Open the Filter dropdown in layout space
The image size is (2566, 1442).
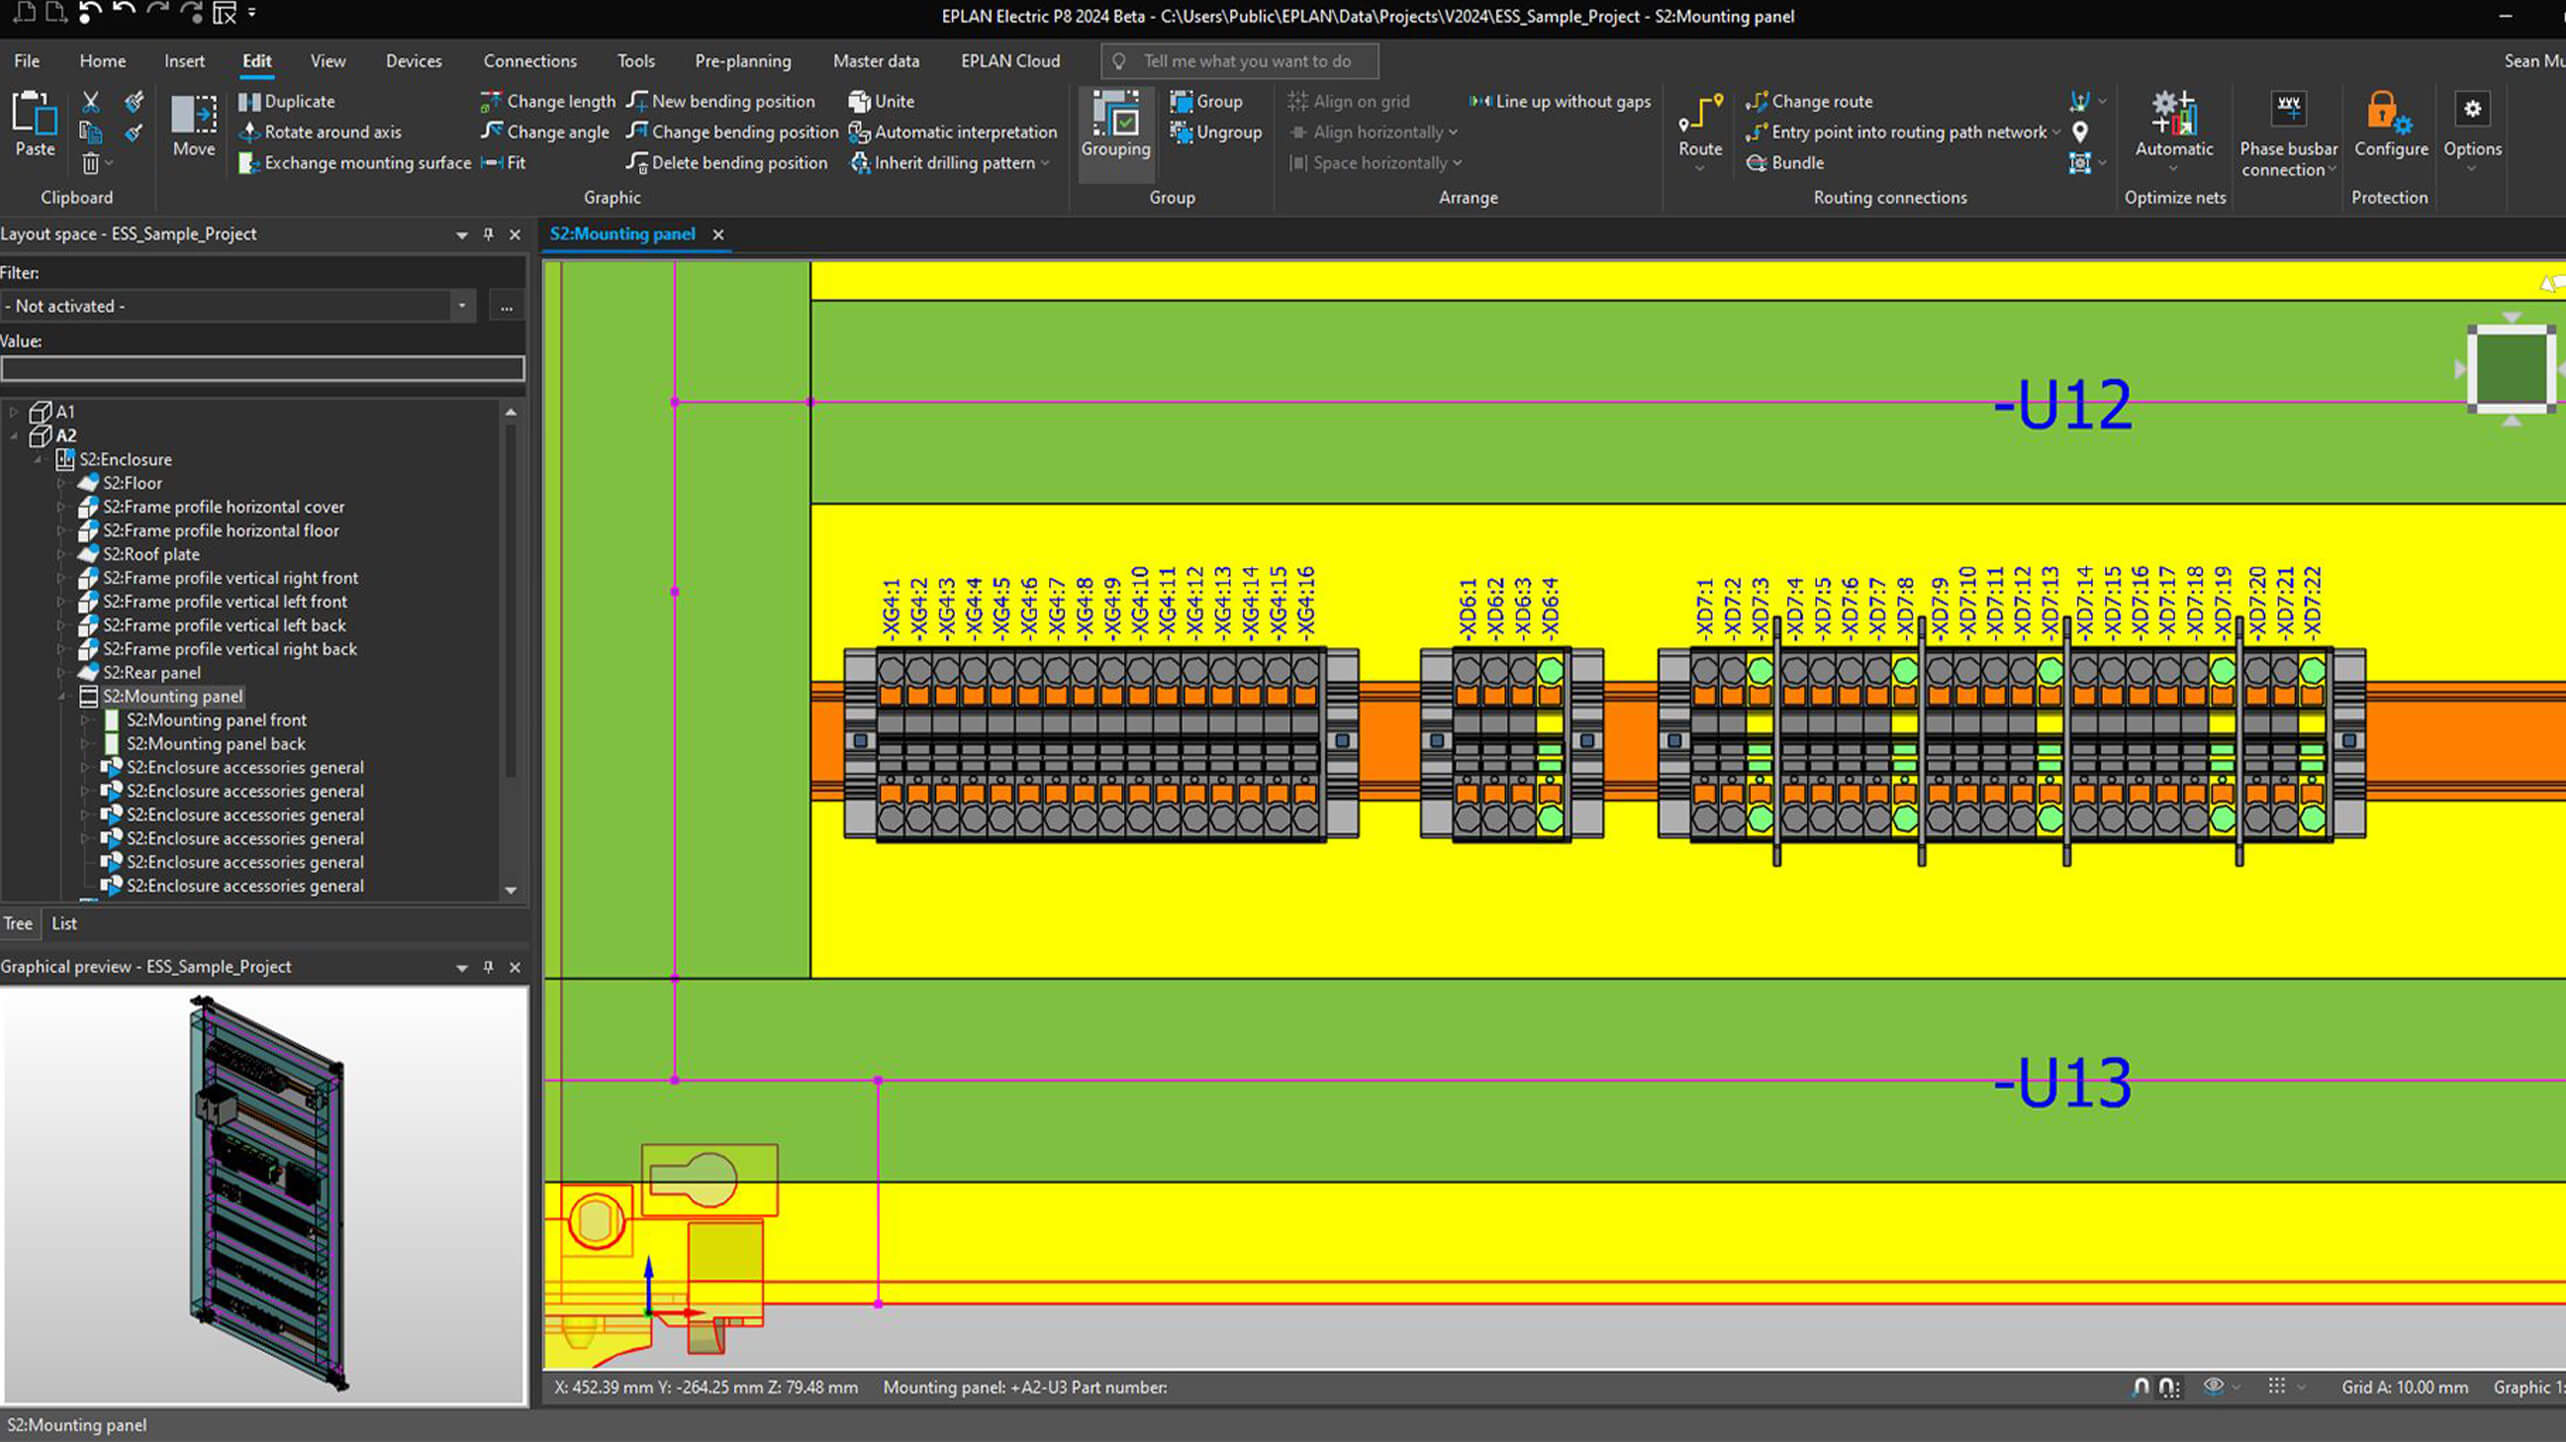coord(460,305)
